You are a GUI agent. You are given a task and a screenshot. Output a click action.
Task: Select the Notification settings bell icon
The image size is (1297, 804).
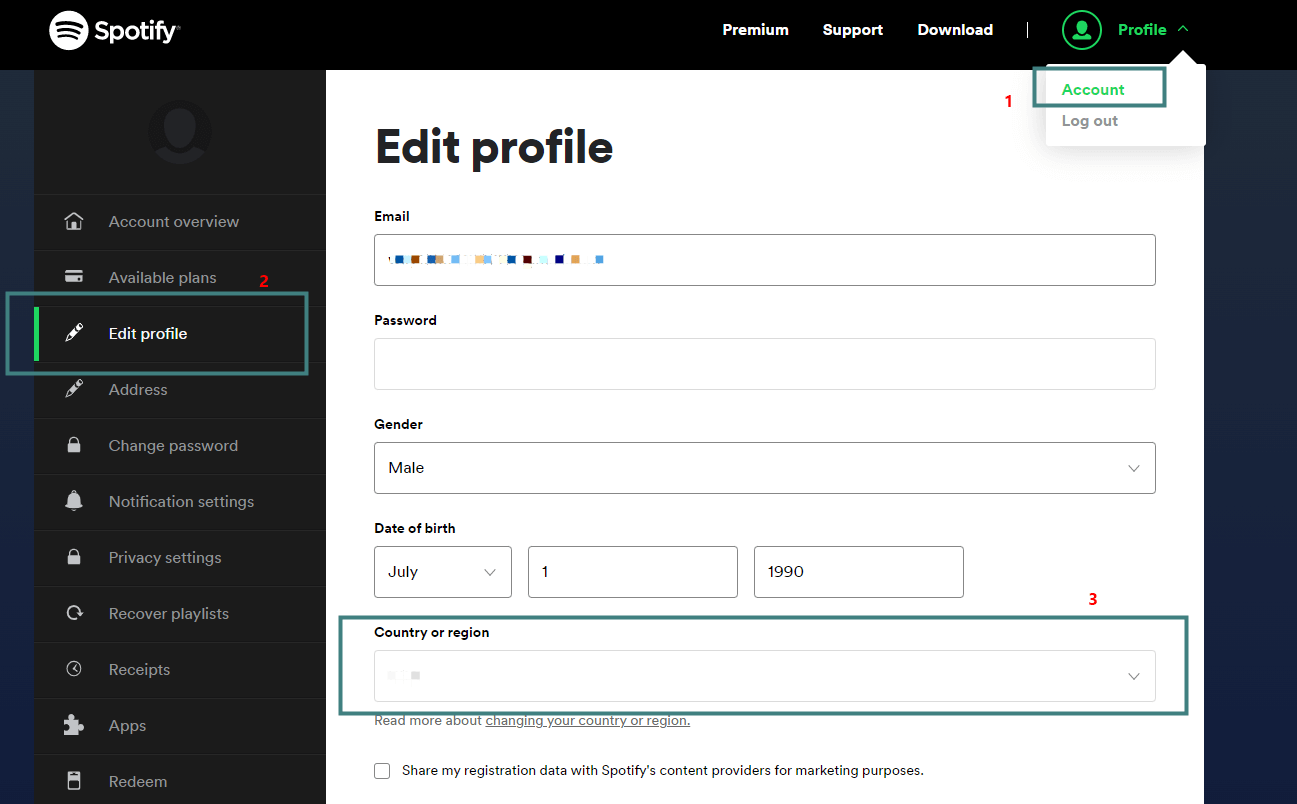pyautogui.click(x=74, y=501)
